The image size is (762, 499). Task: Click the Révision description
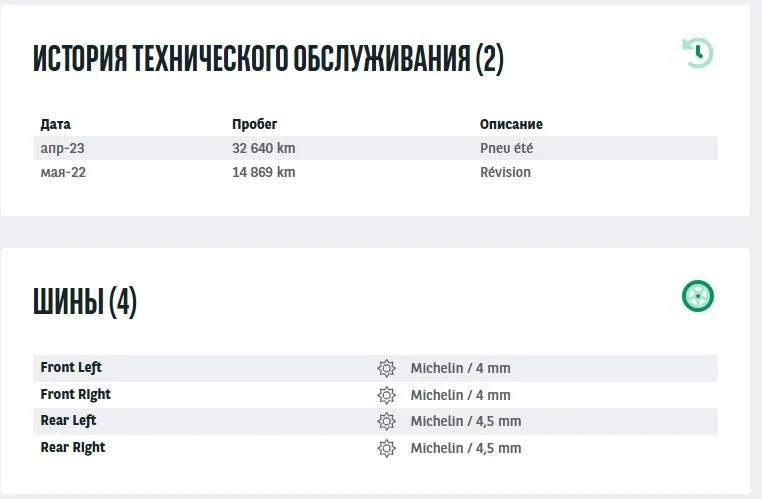click(505, 172)
